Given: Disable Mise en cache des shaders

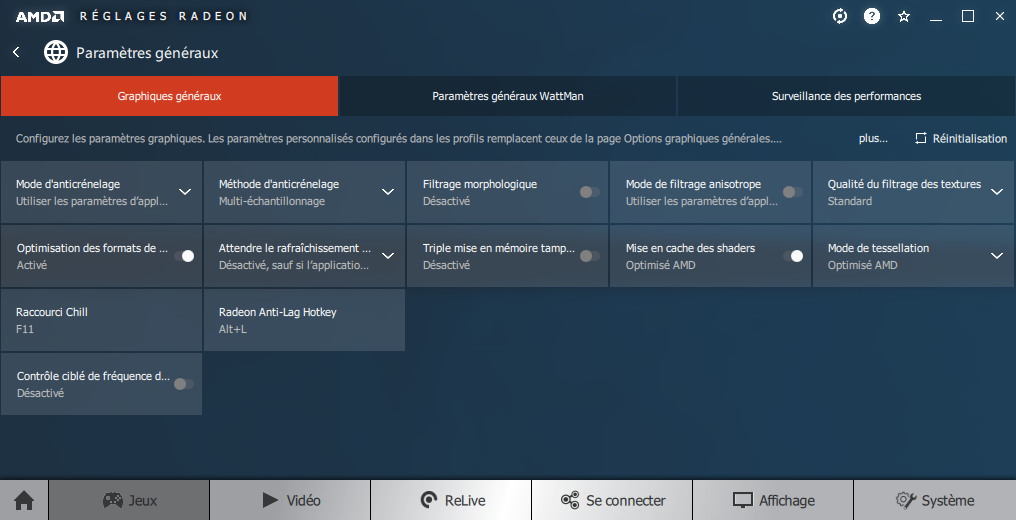Looking at the screenshot, I should [x=792, y=256].
